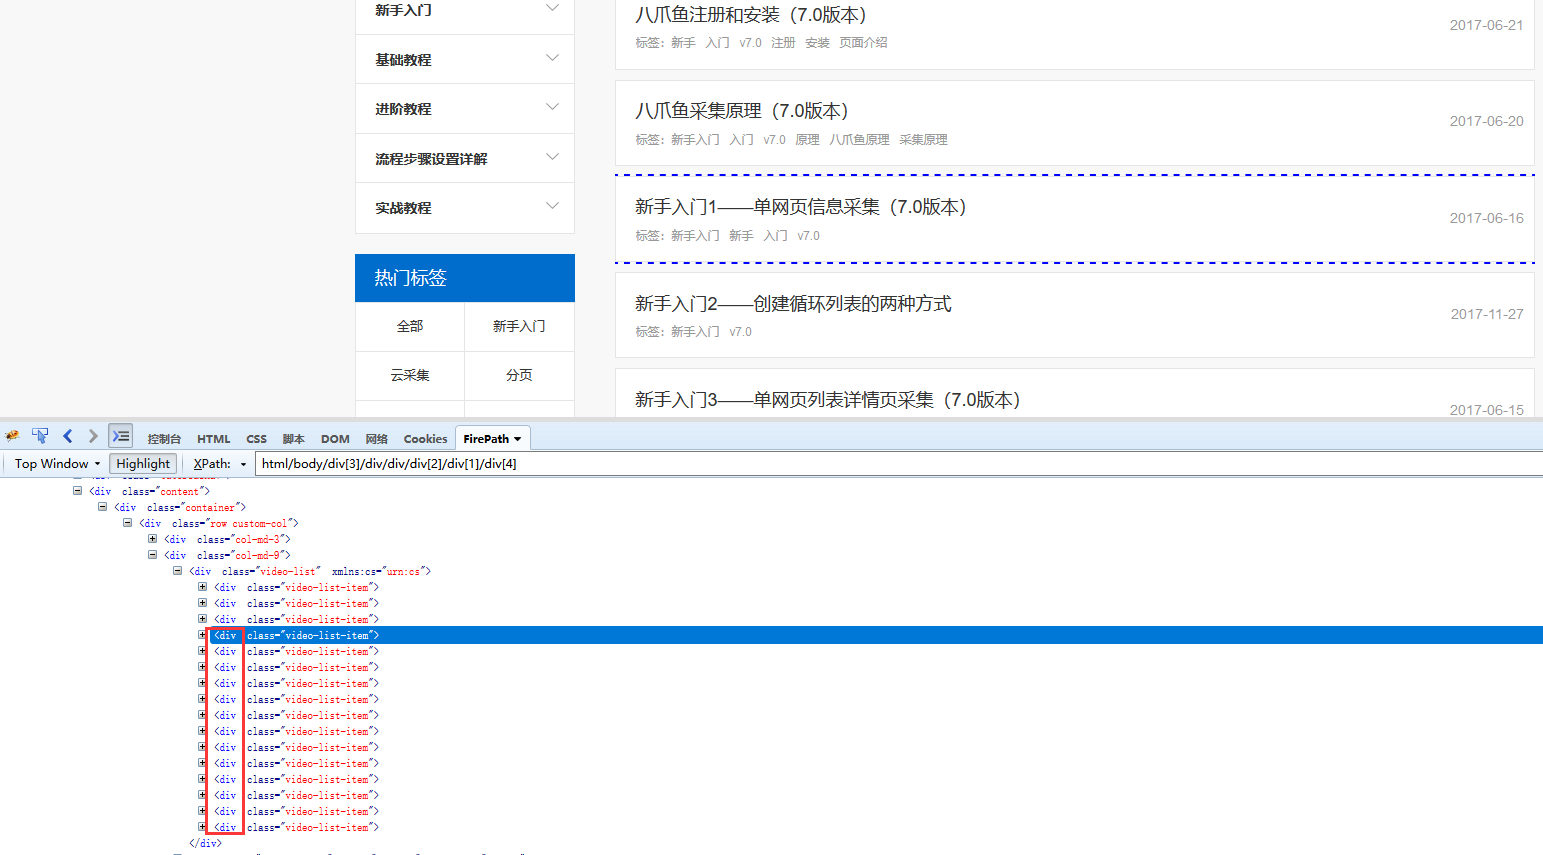Collapse the row custom-col div node

[x=127, y=523]
